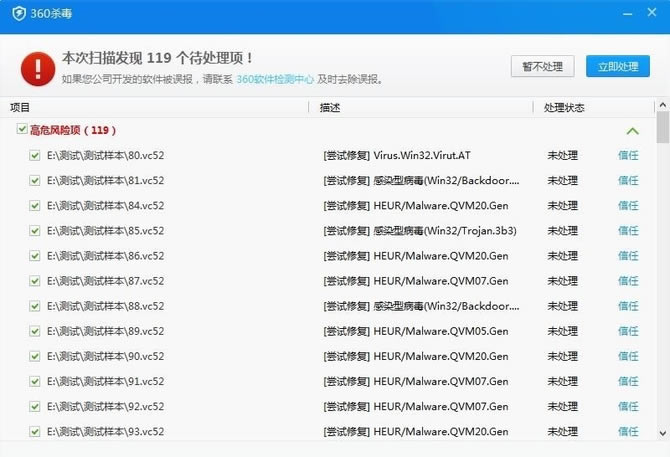670x457 pixels.
Task: Uncheck the 91.vc52 file checkbox
Action: pos(35,381)
